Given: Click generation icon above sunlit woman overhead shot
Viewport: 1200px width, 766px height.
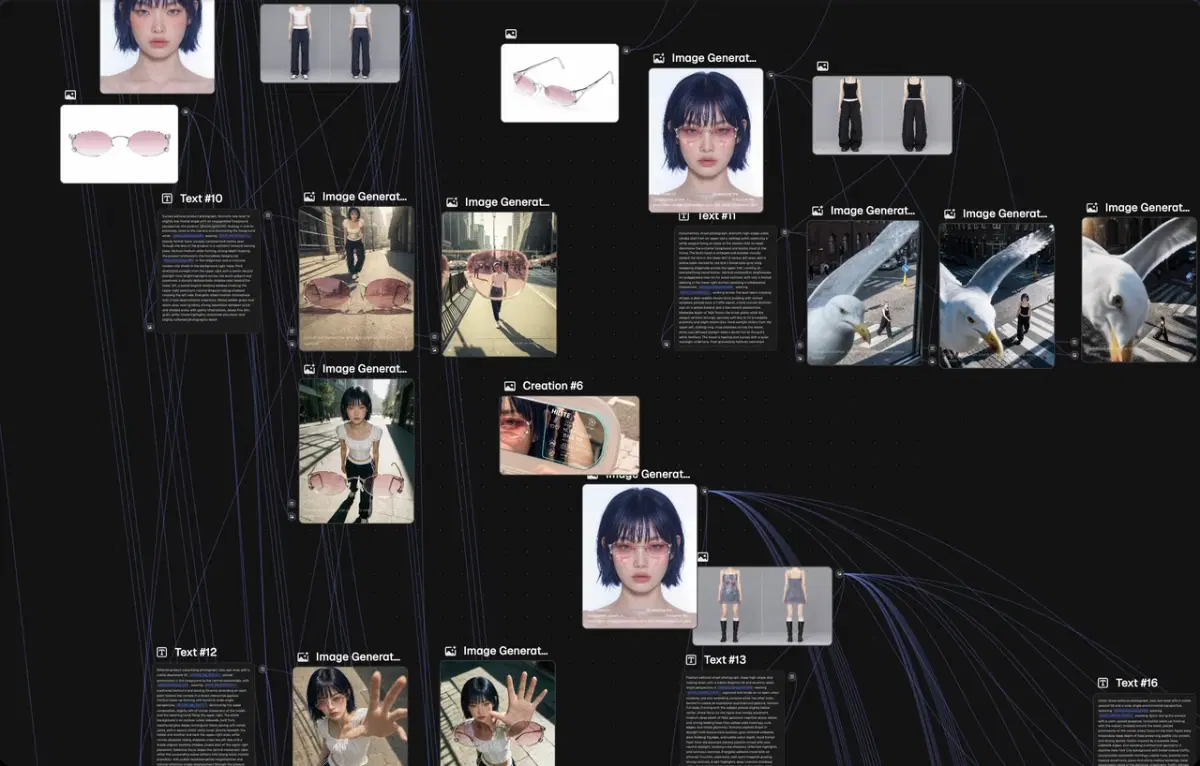Looking at the screenshot, I should click(309, 369).
